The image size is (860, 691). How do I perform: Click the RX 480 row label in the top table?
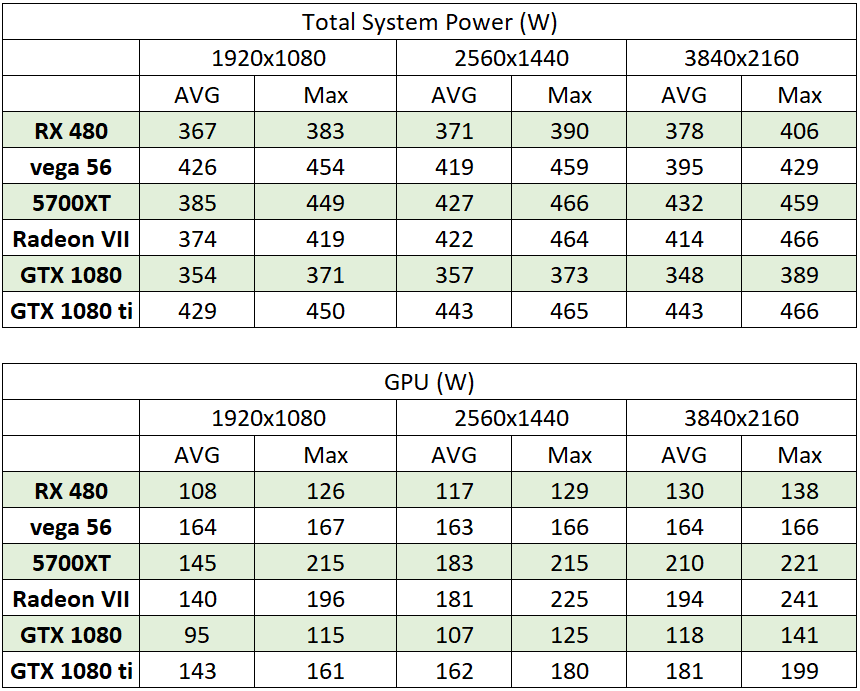[x=71, y=131]
